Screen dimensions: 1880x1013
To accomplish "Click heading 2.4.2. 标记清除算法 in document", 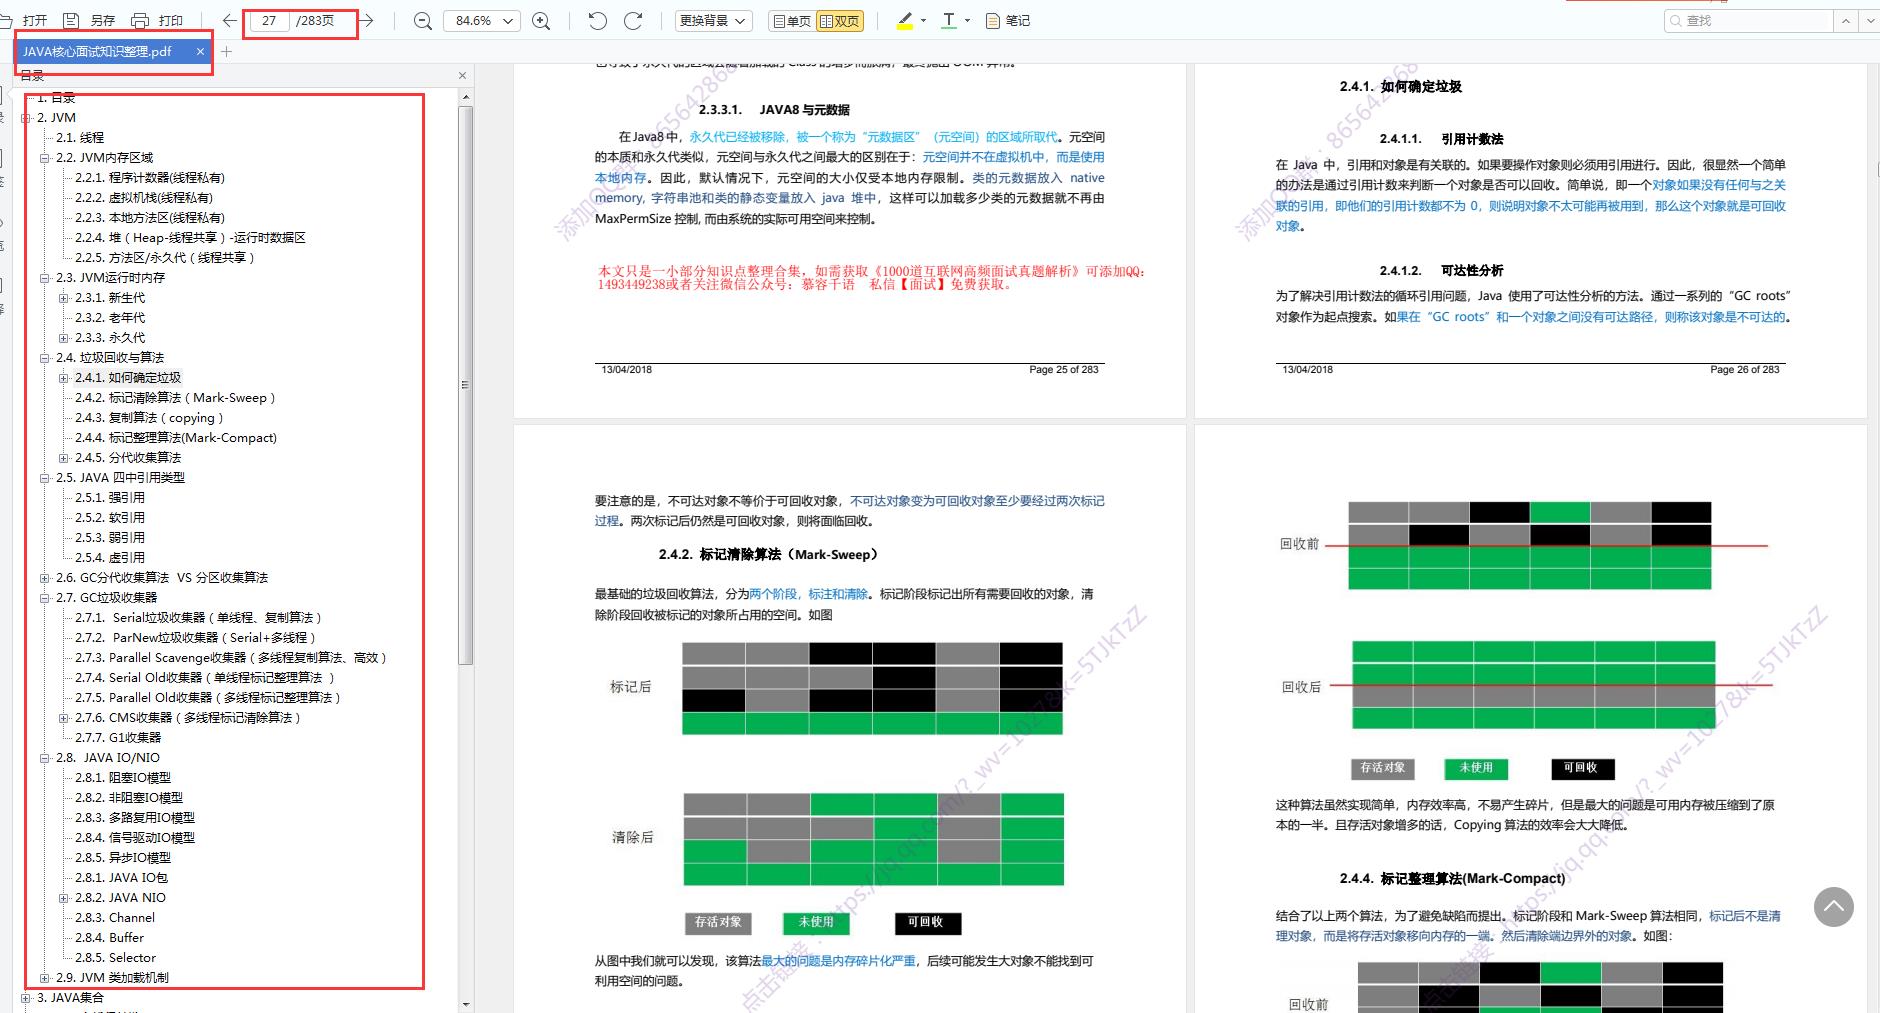I will [x=769, y=554].
